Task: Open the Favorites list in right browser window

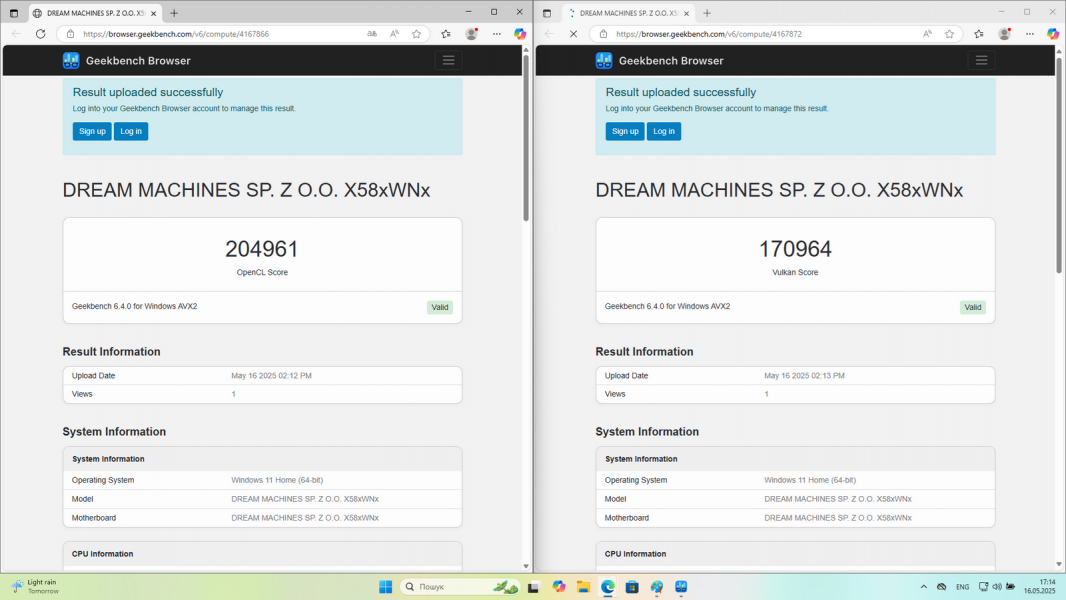Action: 979,34
